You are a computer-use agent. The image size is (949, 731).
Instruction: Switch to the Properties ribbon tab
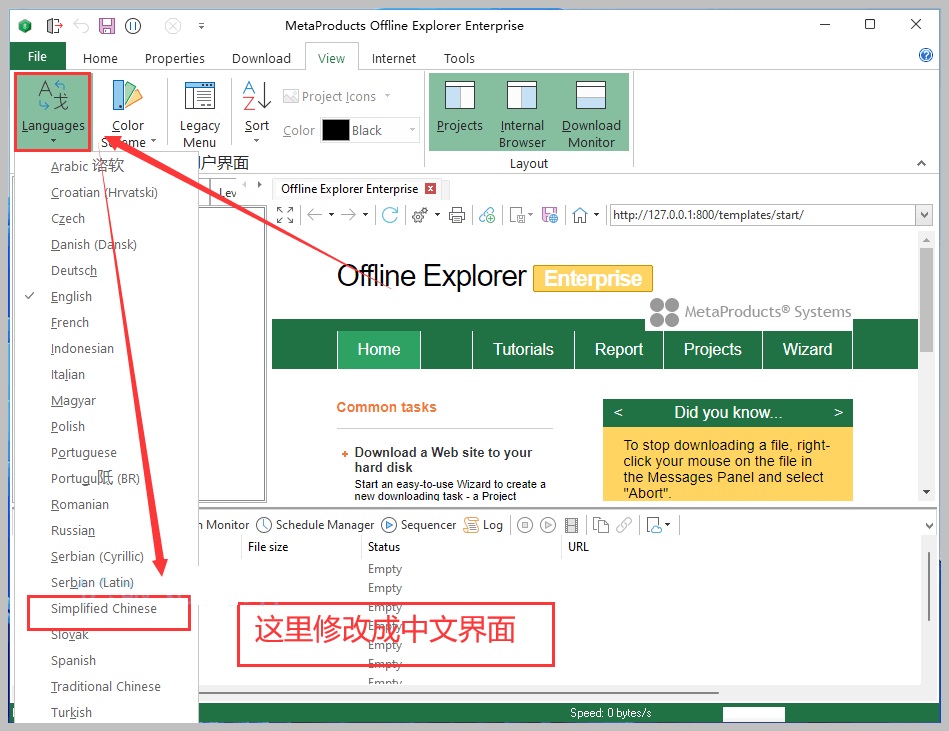(174, 58)
